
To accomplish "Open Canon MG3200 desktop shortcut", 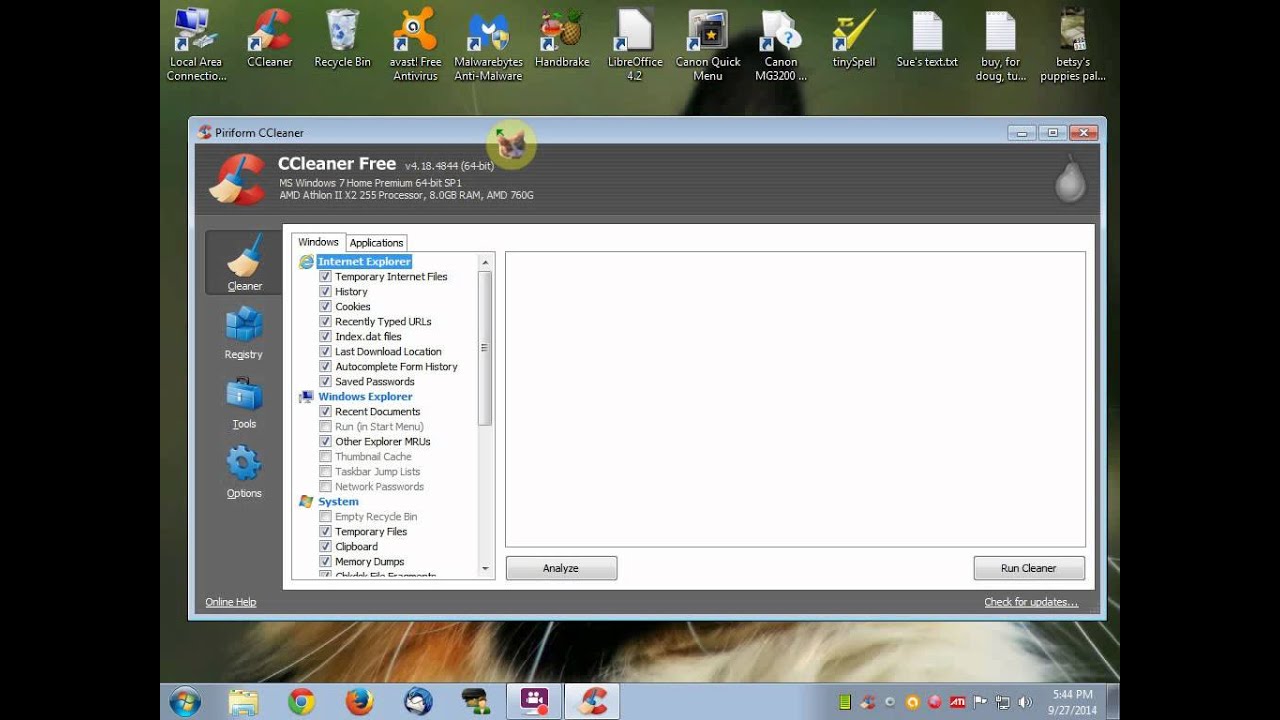I will pyautogui.click(x=781, y=45).
